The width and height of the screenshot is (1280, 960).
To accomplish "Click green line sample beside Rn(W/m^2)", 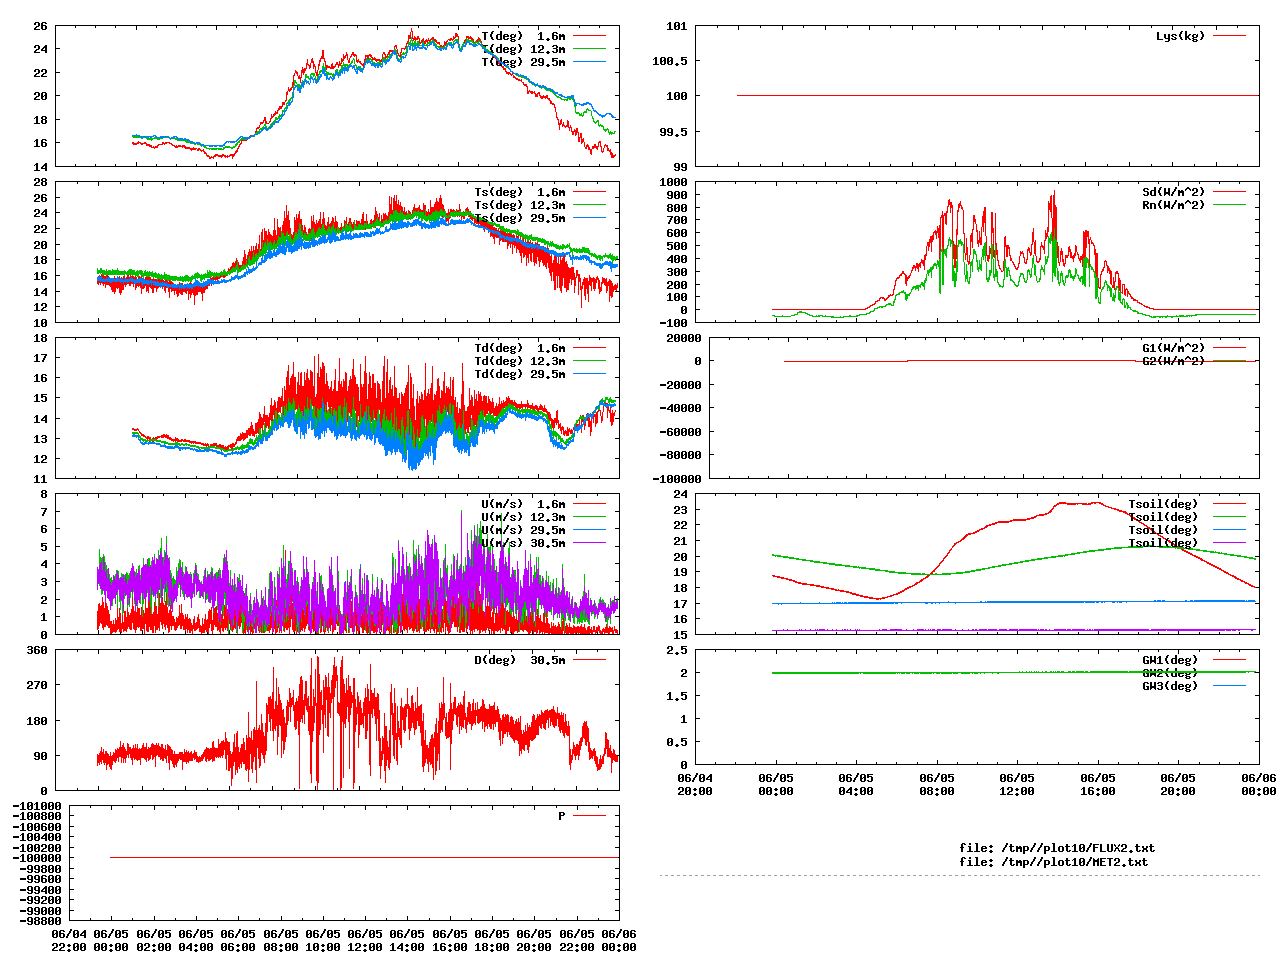I will click(1229, 205).
